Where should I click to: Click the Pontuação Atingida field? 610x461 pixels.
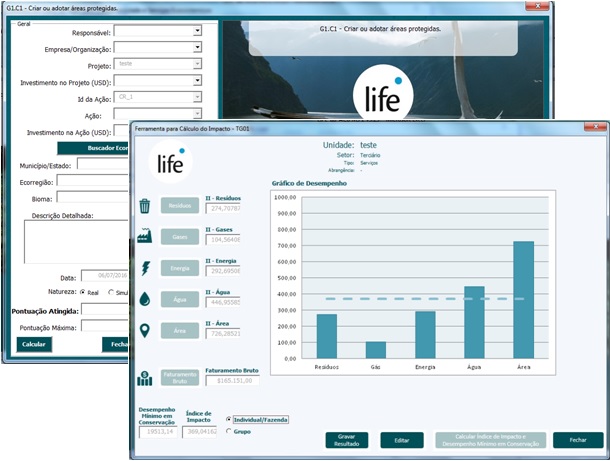[105, 309]
